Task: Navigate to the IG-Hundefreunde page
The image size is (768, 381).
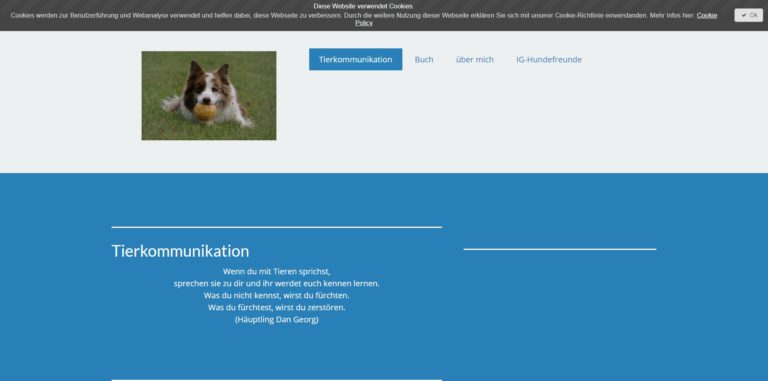Action: coord(549,59)
